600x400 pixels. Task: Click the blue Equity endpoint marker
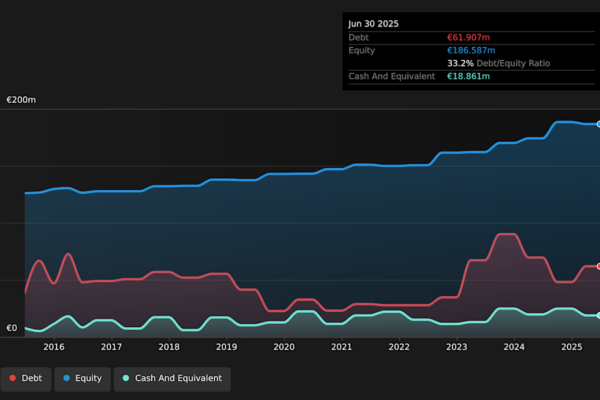[598, 124]
